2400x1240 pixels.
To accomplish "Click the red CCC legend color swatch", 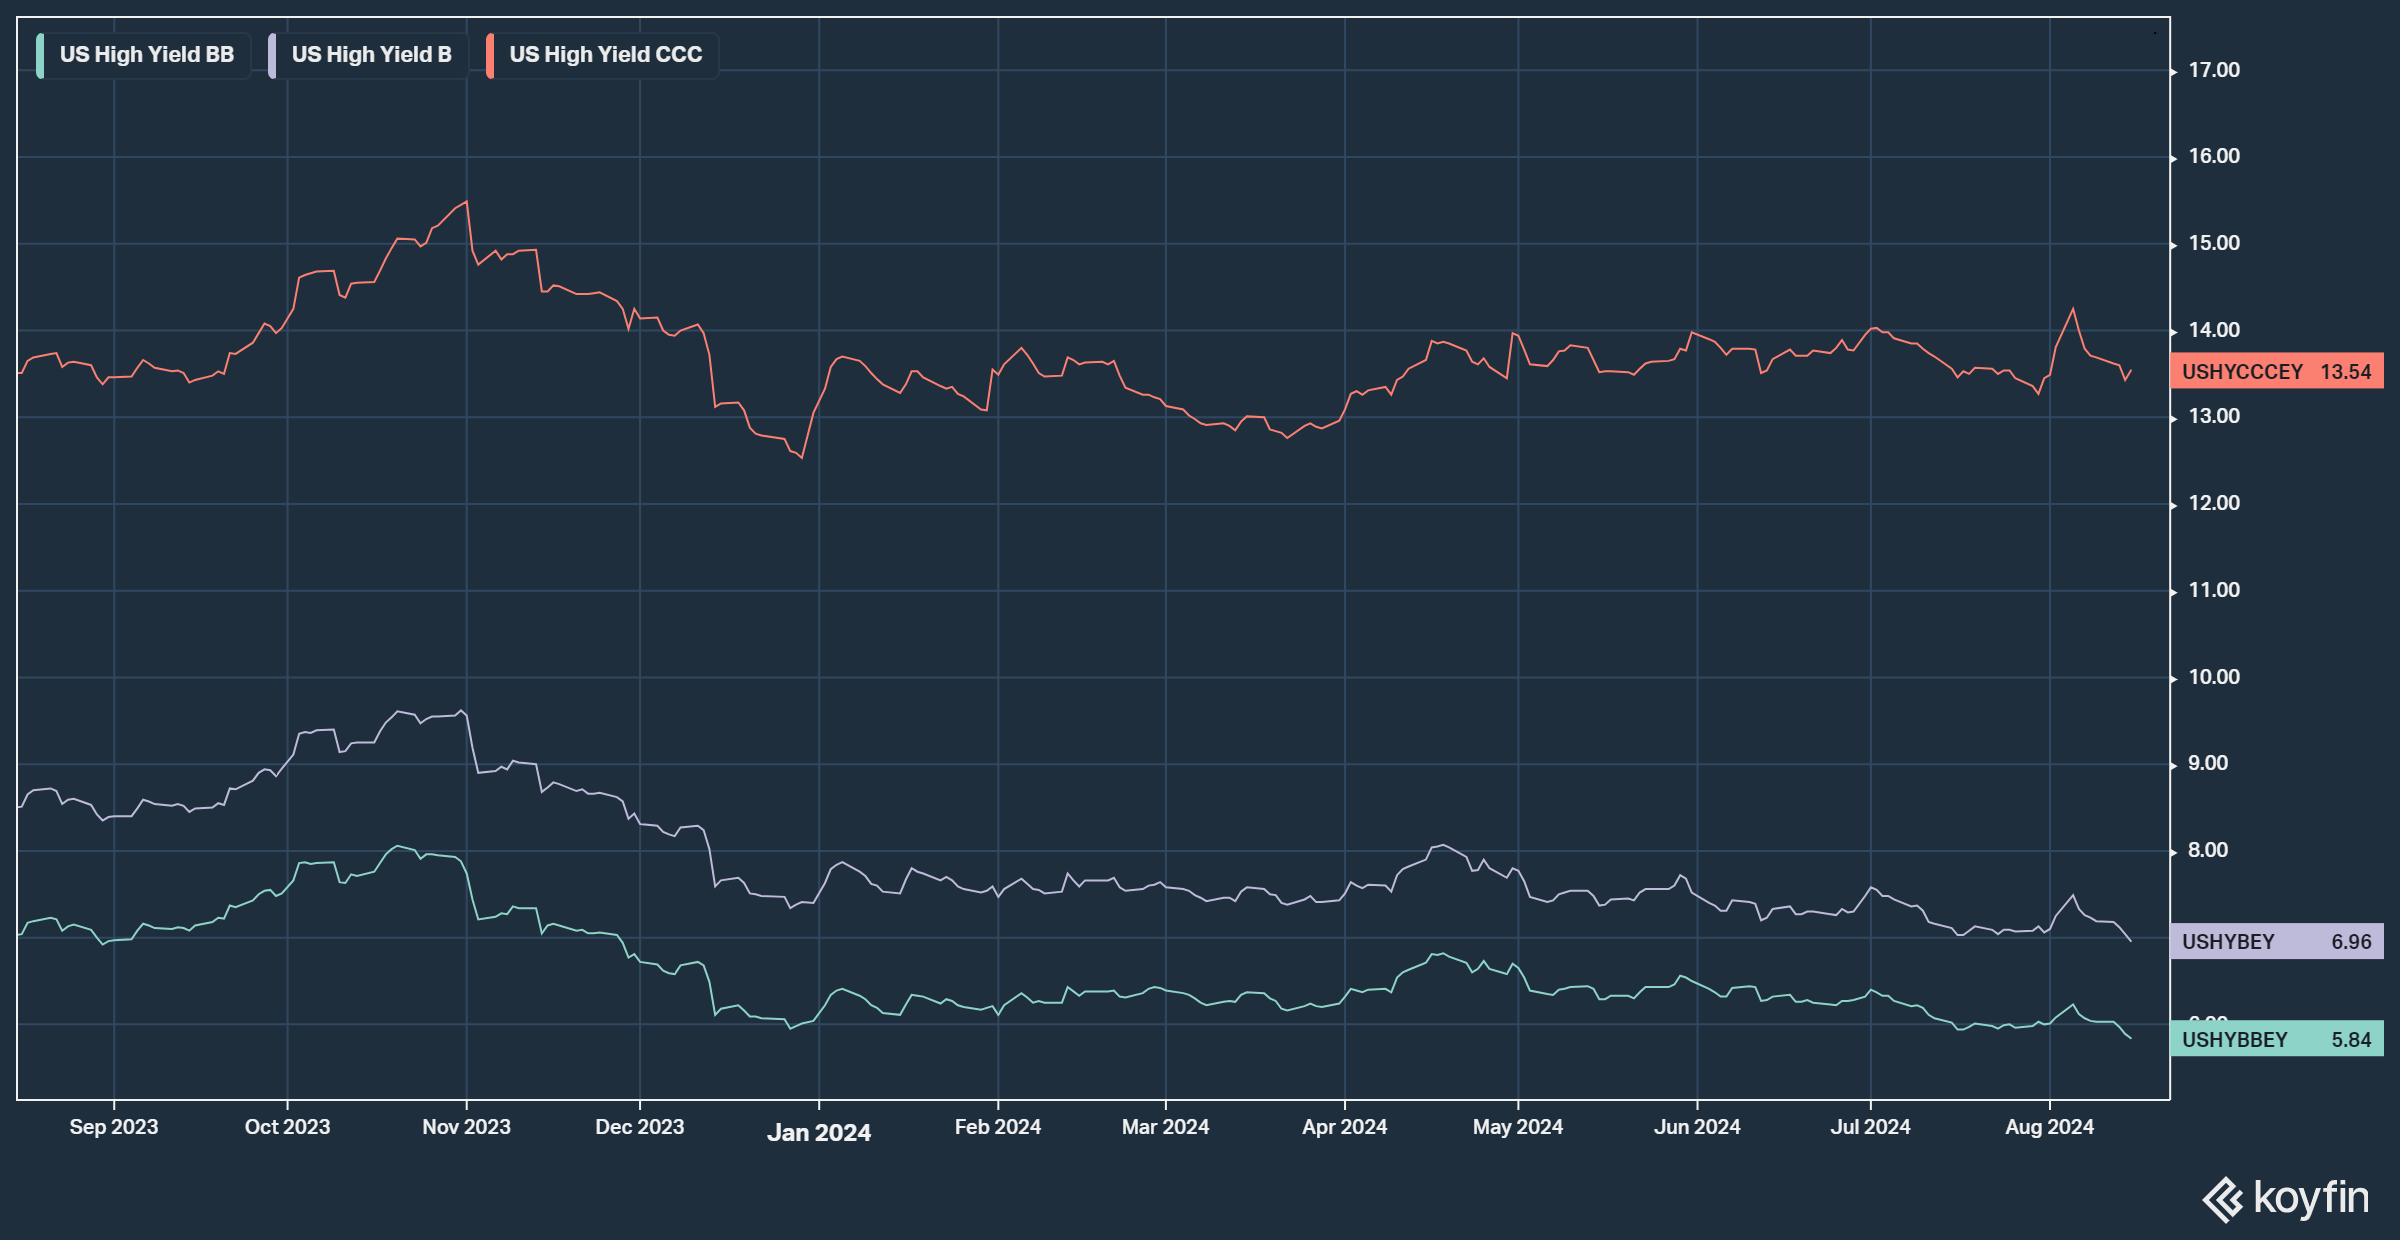I will point(490,55).
